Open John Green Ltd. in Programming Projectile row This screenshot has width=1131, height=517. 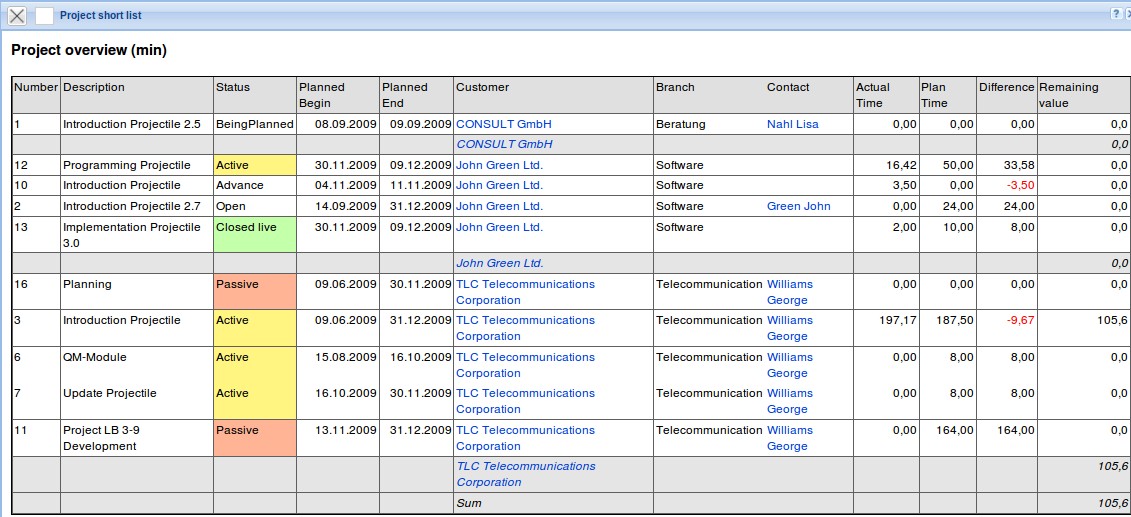tap(499, 165)
